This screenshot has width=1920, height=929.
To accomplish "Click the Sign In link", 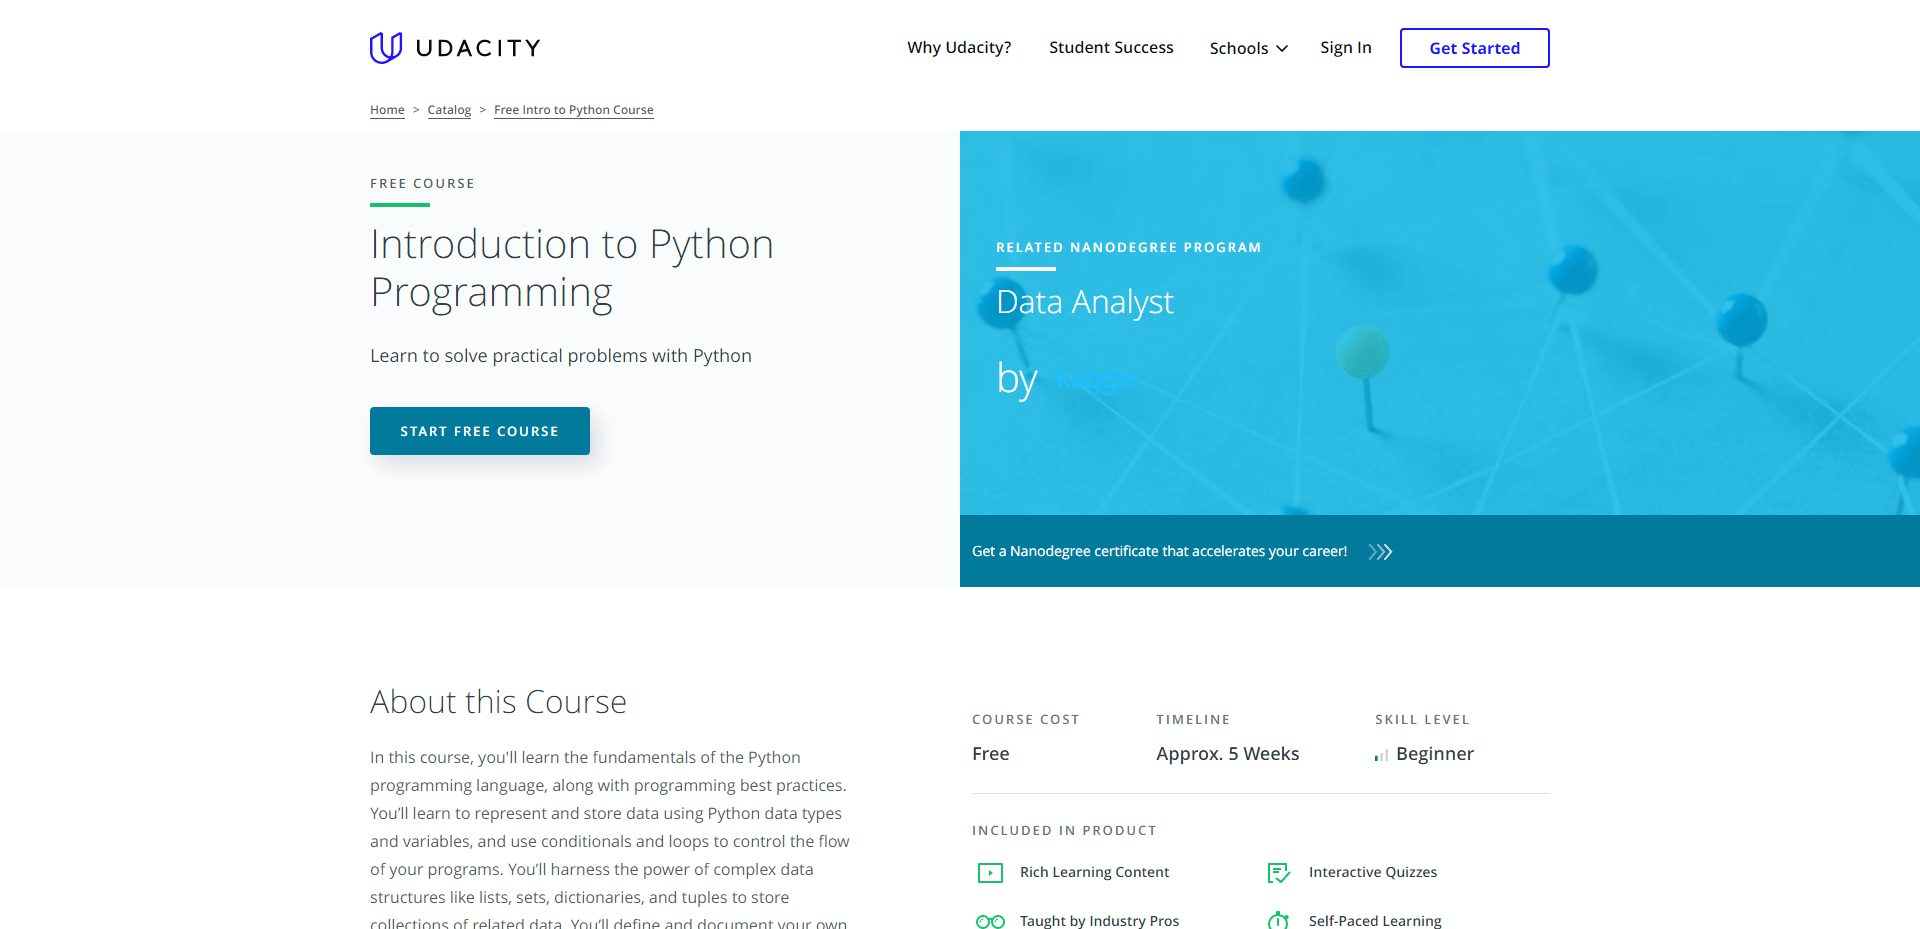I will 1345,47.
